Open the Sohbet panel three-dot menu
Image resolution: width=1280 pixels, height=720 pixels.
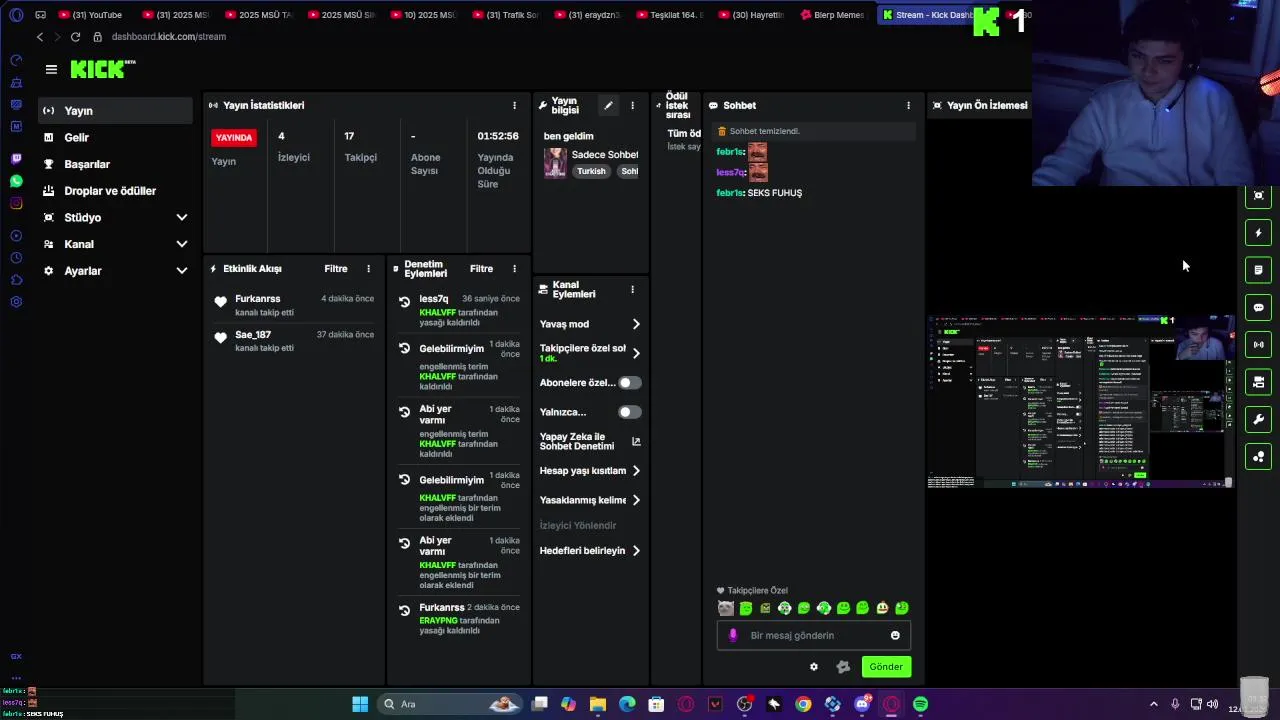908,105
